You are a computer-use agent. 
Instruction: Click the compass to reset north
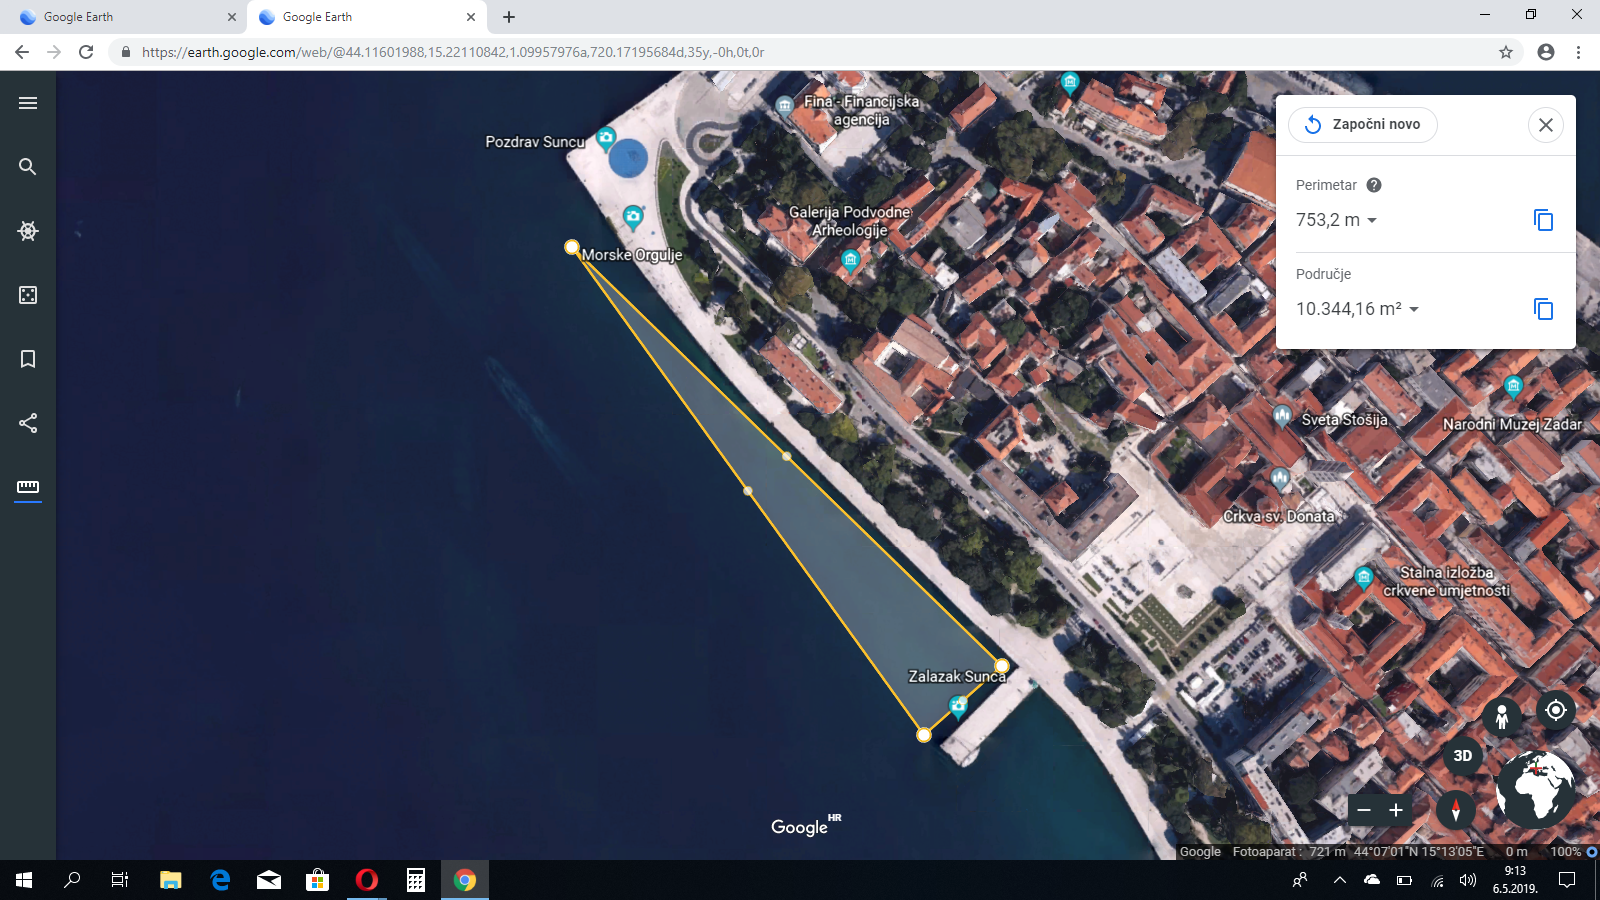pos(1455,809)
